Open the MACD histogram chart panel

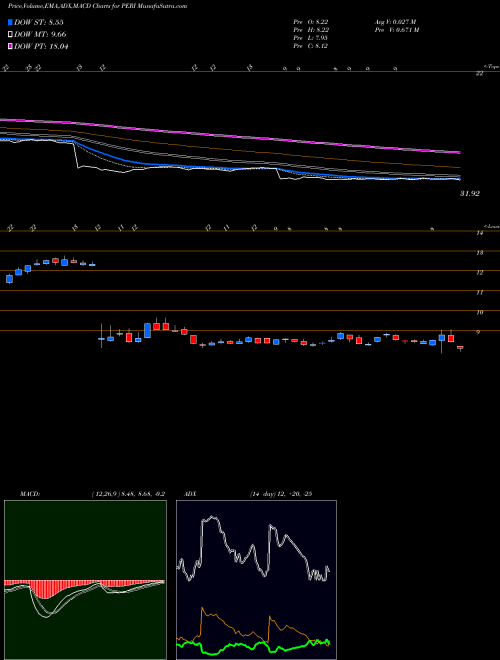coord(85,580)
